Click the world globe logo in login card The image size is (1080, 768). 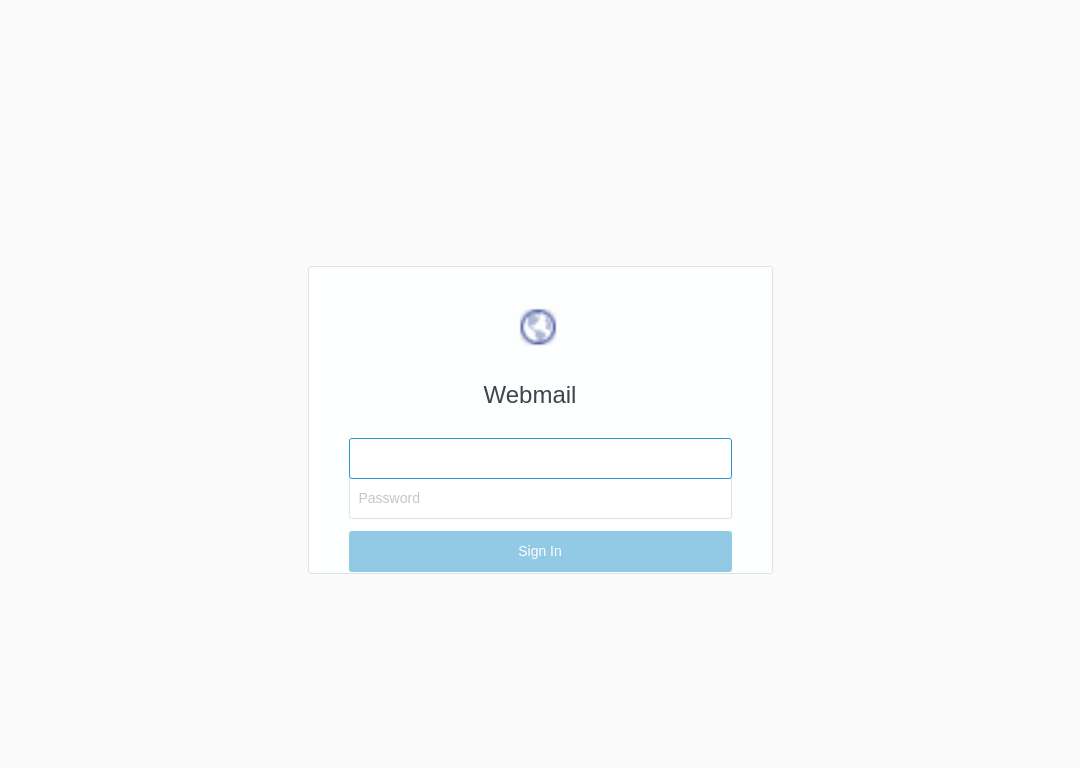pos(538,326)
